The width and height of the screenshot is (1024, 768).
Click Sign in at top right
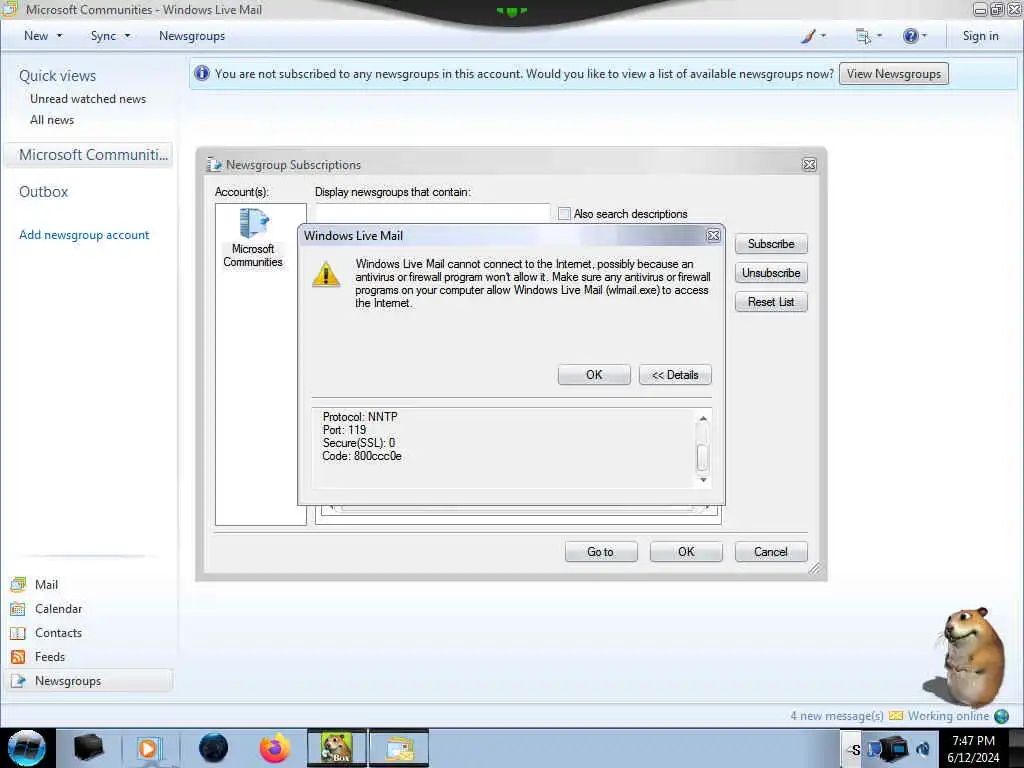pos(980,36)
